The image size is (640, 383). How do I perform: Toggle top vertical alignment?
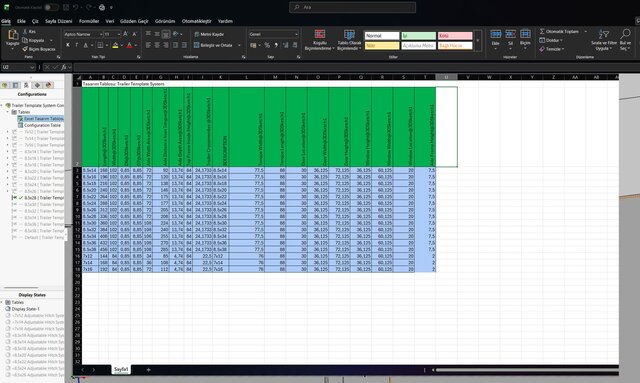pos(148,34)
